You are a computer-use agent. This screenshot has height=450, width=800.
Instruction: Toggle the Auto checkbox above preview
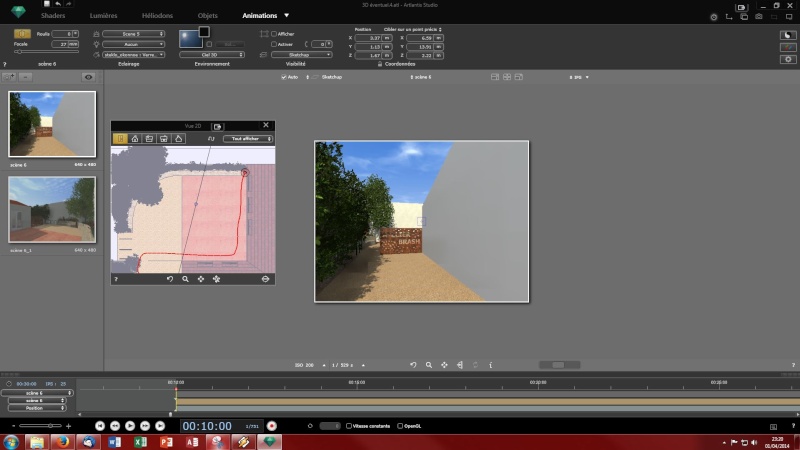coord(284,77)
